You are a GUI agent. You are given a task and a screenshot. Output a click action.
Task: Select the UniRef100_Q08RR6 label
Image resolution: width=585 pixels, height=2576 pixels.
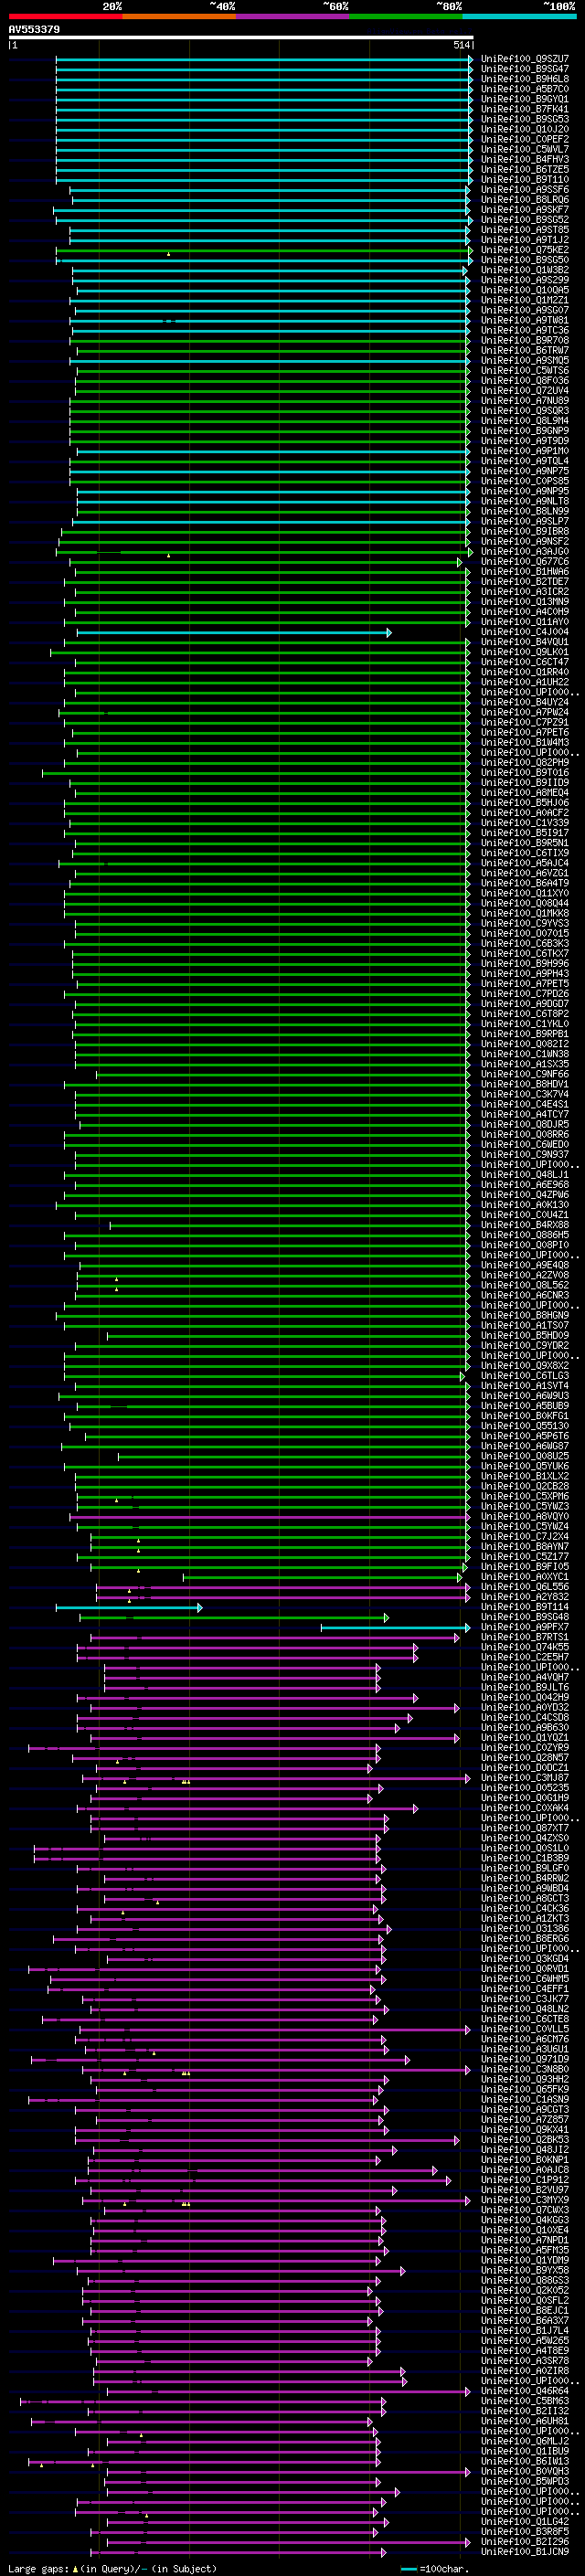point(524,1135)
